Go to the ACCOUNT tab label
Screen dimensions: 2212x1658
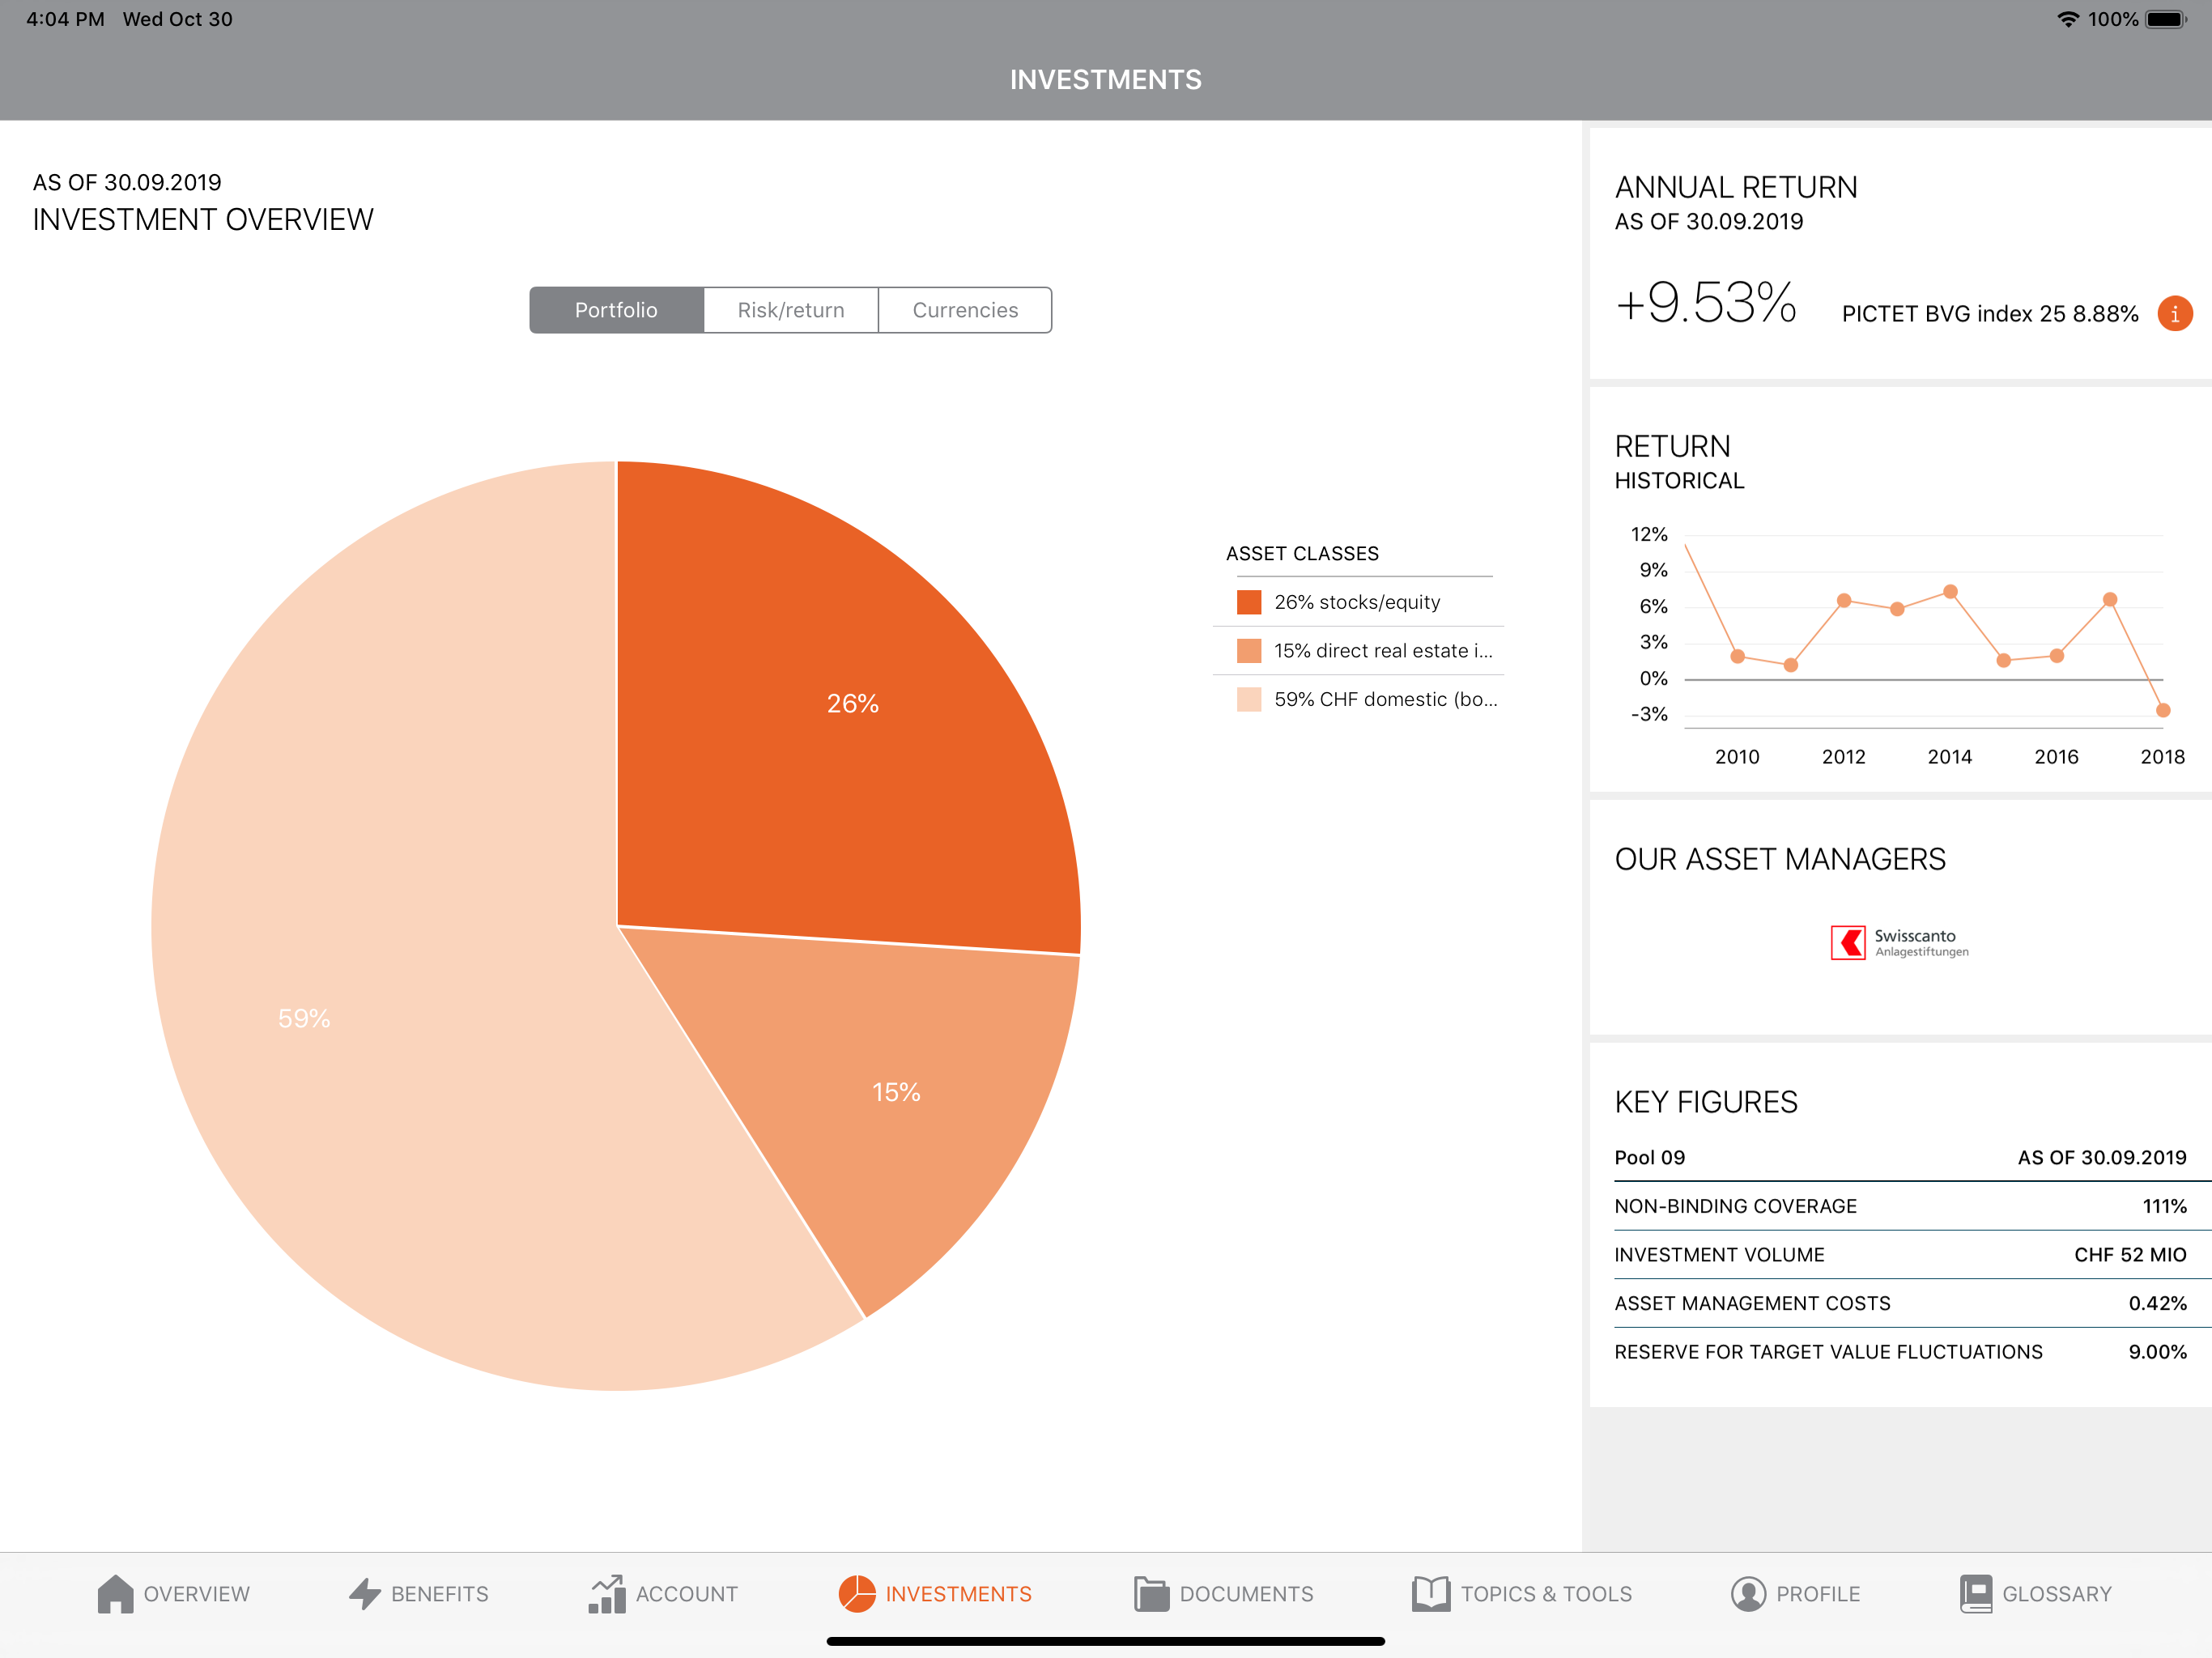click(687, 1594)
